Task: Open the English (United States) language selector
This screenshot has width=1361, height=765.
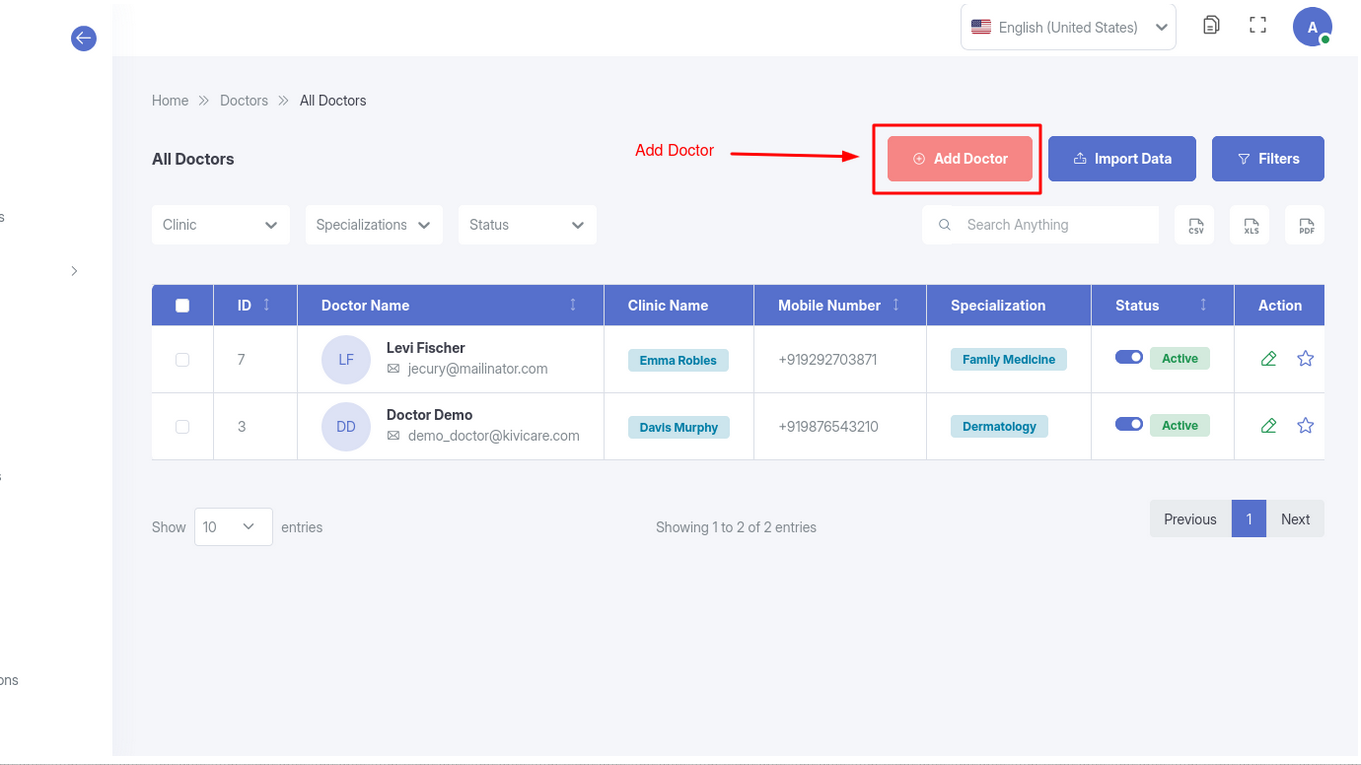Action: pyautogui.click(x=1068, y=28)
